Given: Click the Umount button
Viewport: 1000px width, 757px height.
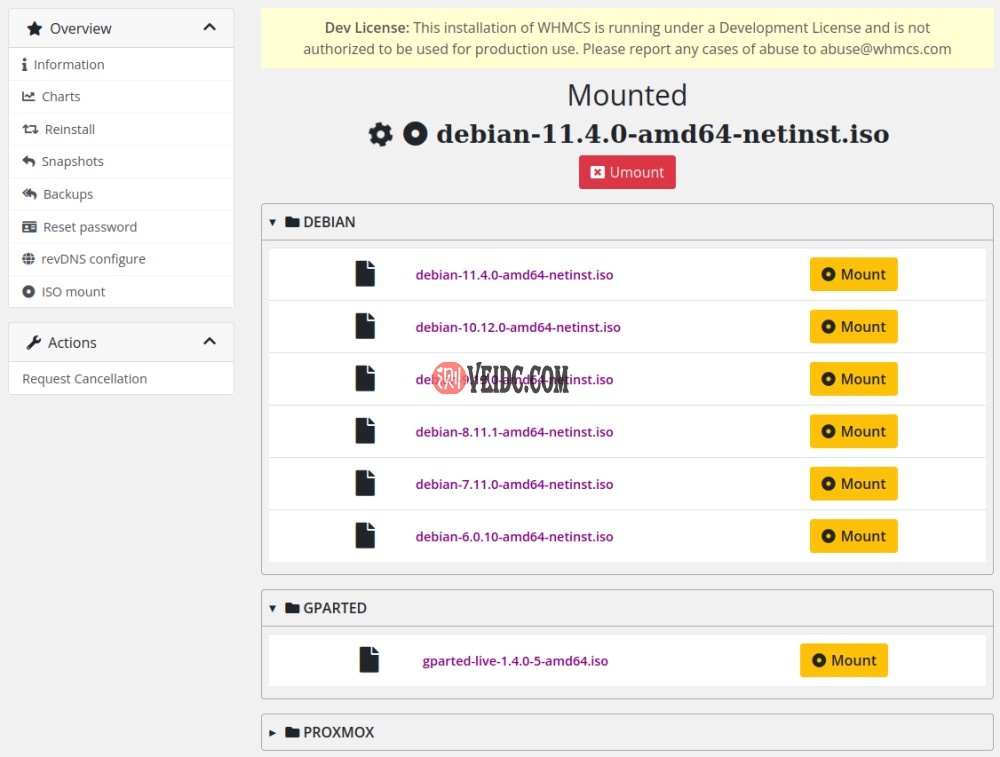Looking at the screenshot, I should pos(627,172).
